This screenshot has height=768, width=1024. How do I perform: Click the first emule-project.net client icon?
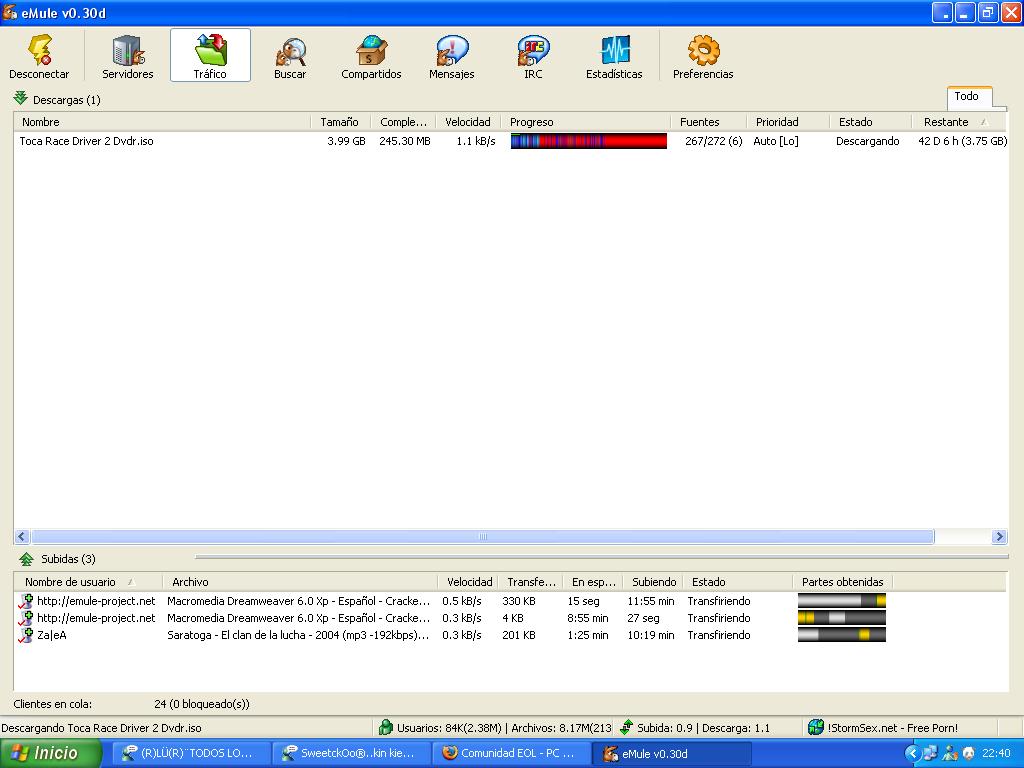point(25,601)
